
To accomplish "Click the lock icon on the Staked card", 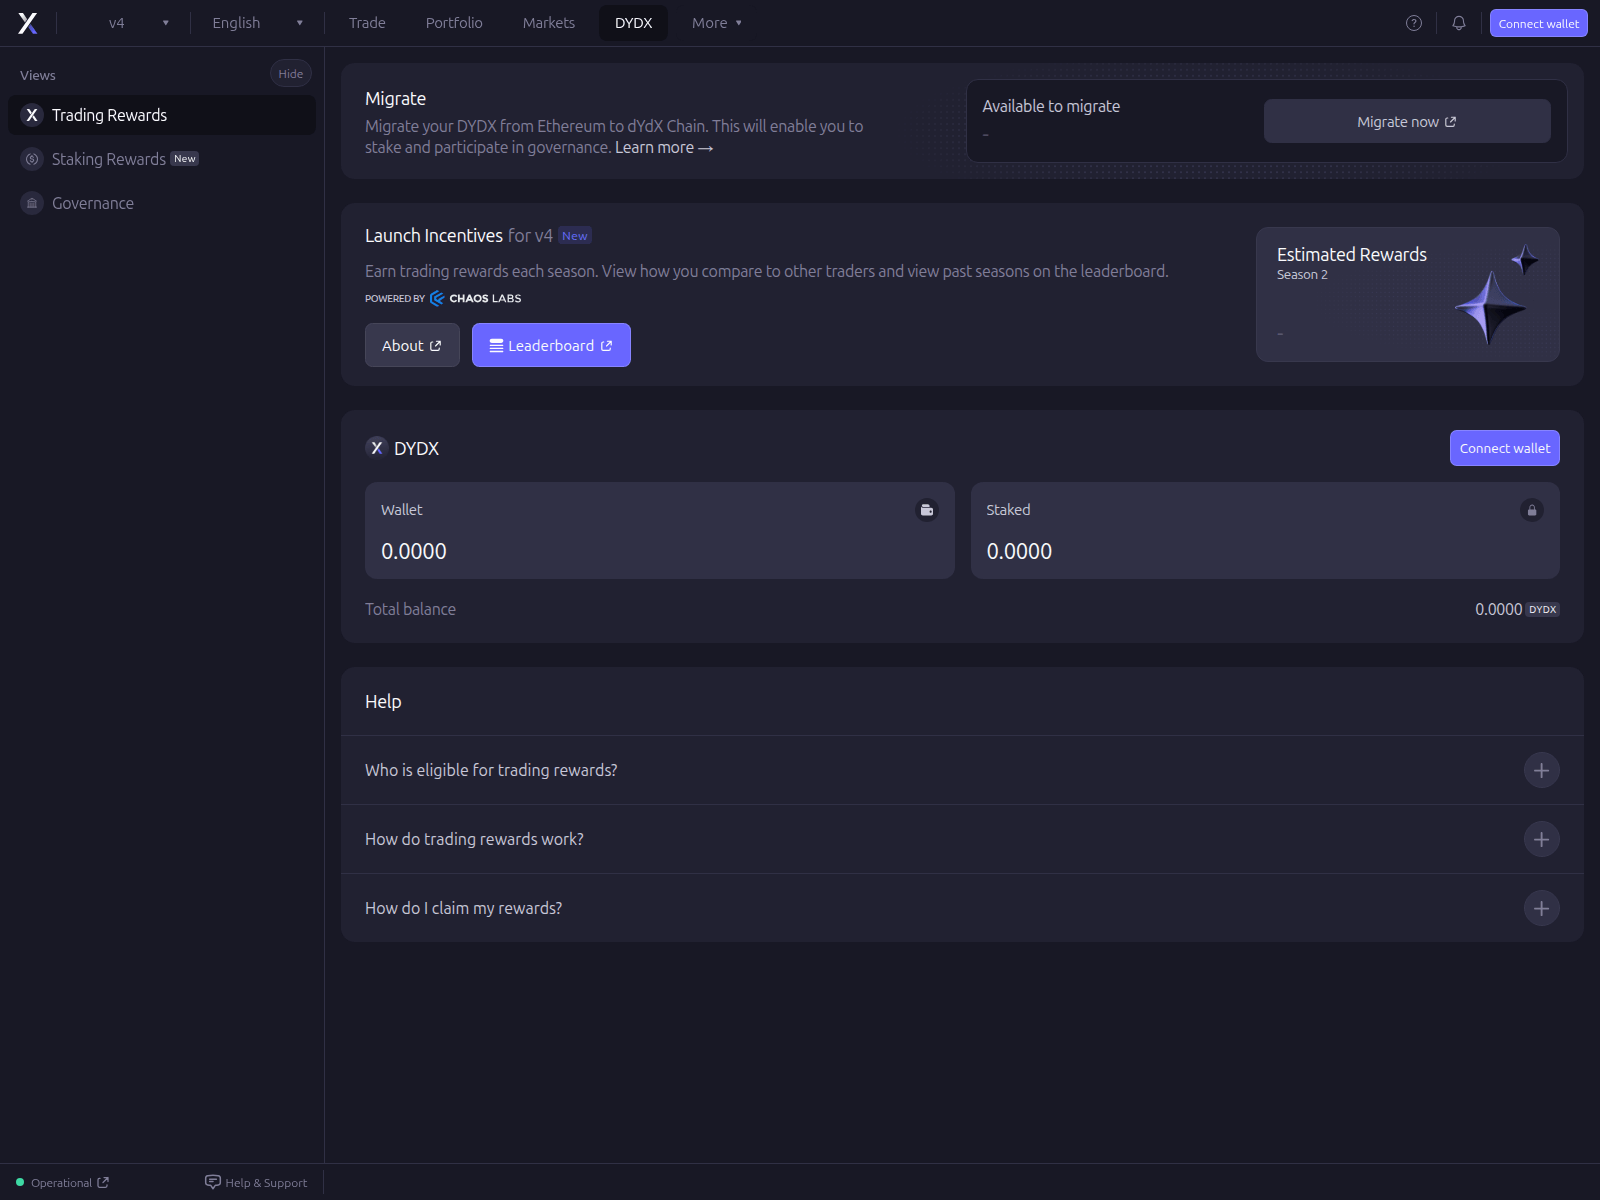I will tap(1532, 510).
